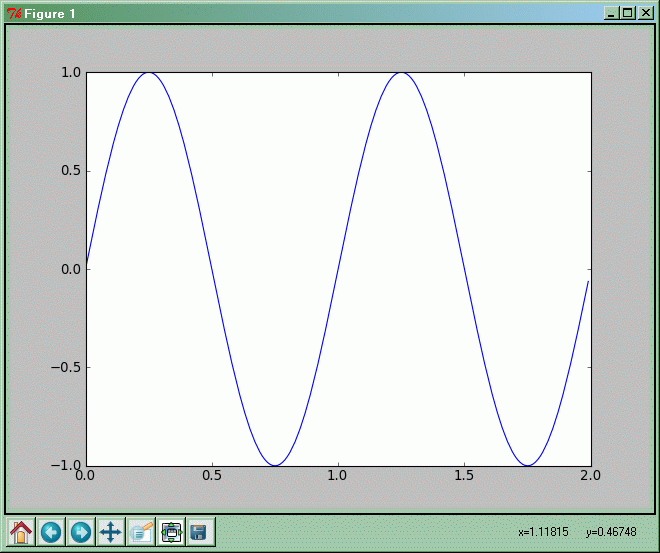Click the x=1.11815 coordinate readout

543,533
